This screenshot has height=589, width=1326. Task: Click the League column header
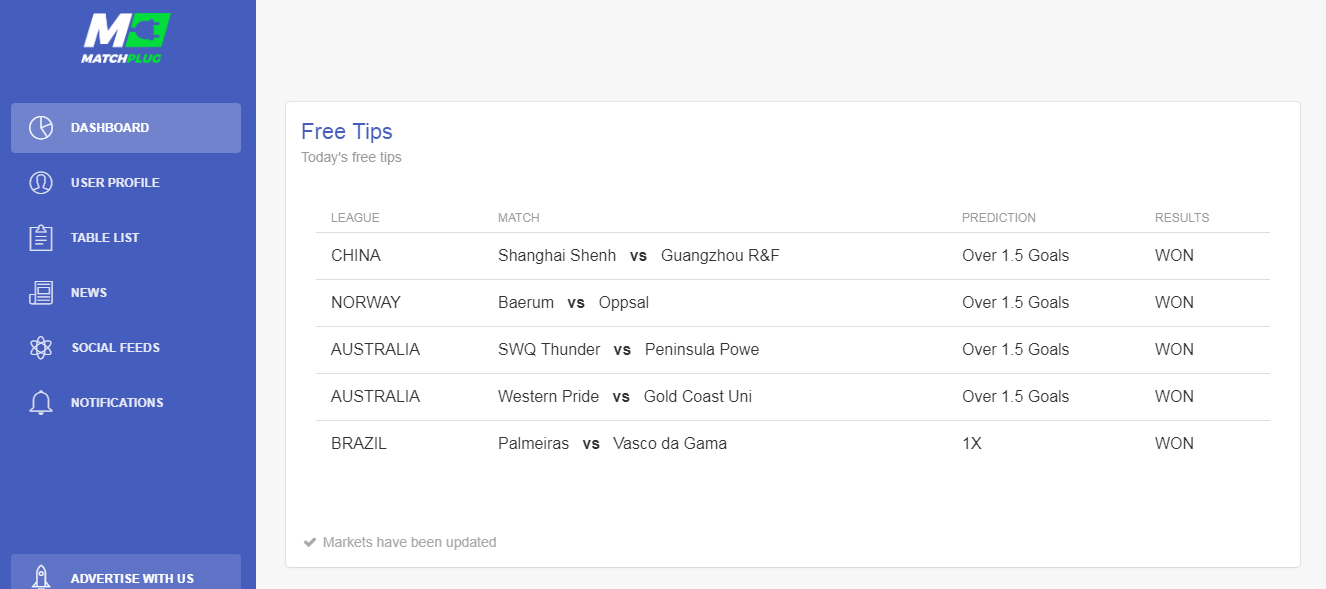(x=355, y=218)
